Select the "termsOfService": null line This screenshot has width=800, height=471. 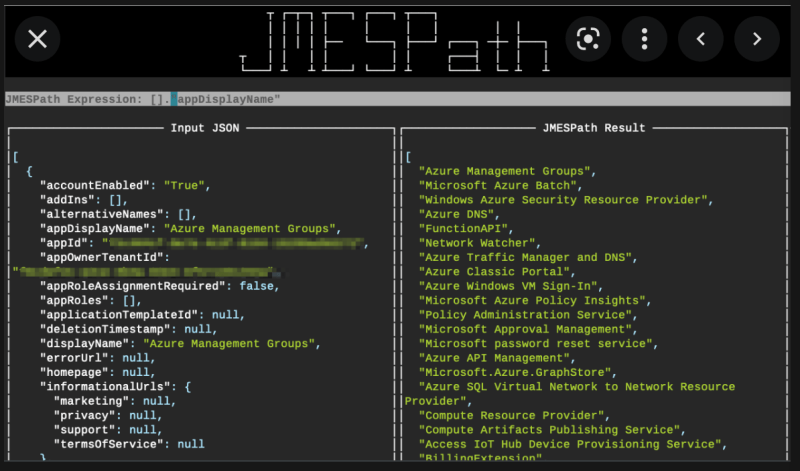coord(129,444)
